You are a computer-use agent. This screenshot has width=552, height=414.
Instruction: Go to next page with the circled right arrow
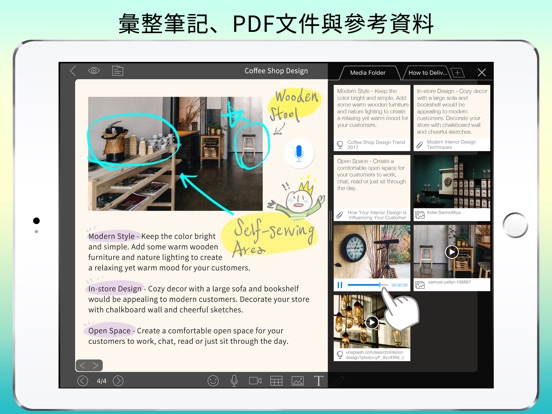tap(119, 381)
